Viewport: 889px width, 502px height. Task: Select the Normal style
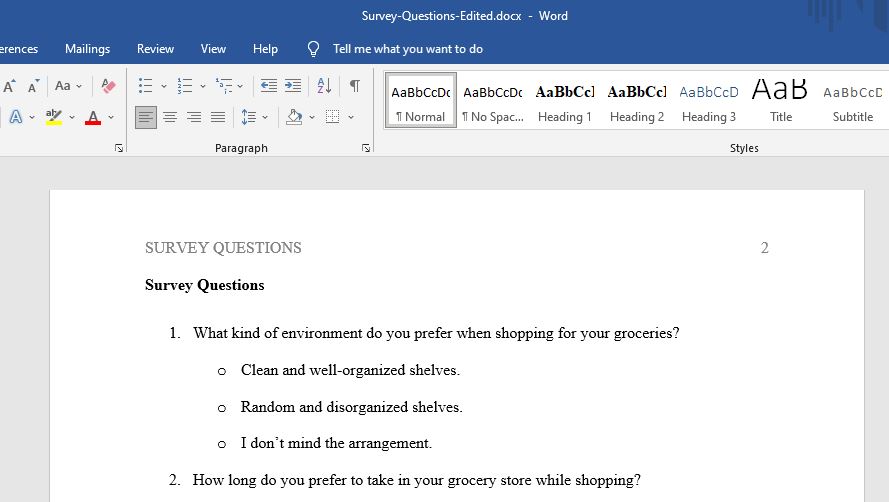click(421, 100)
